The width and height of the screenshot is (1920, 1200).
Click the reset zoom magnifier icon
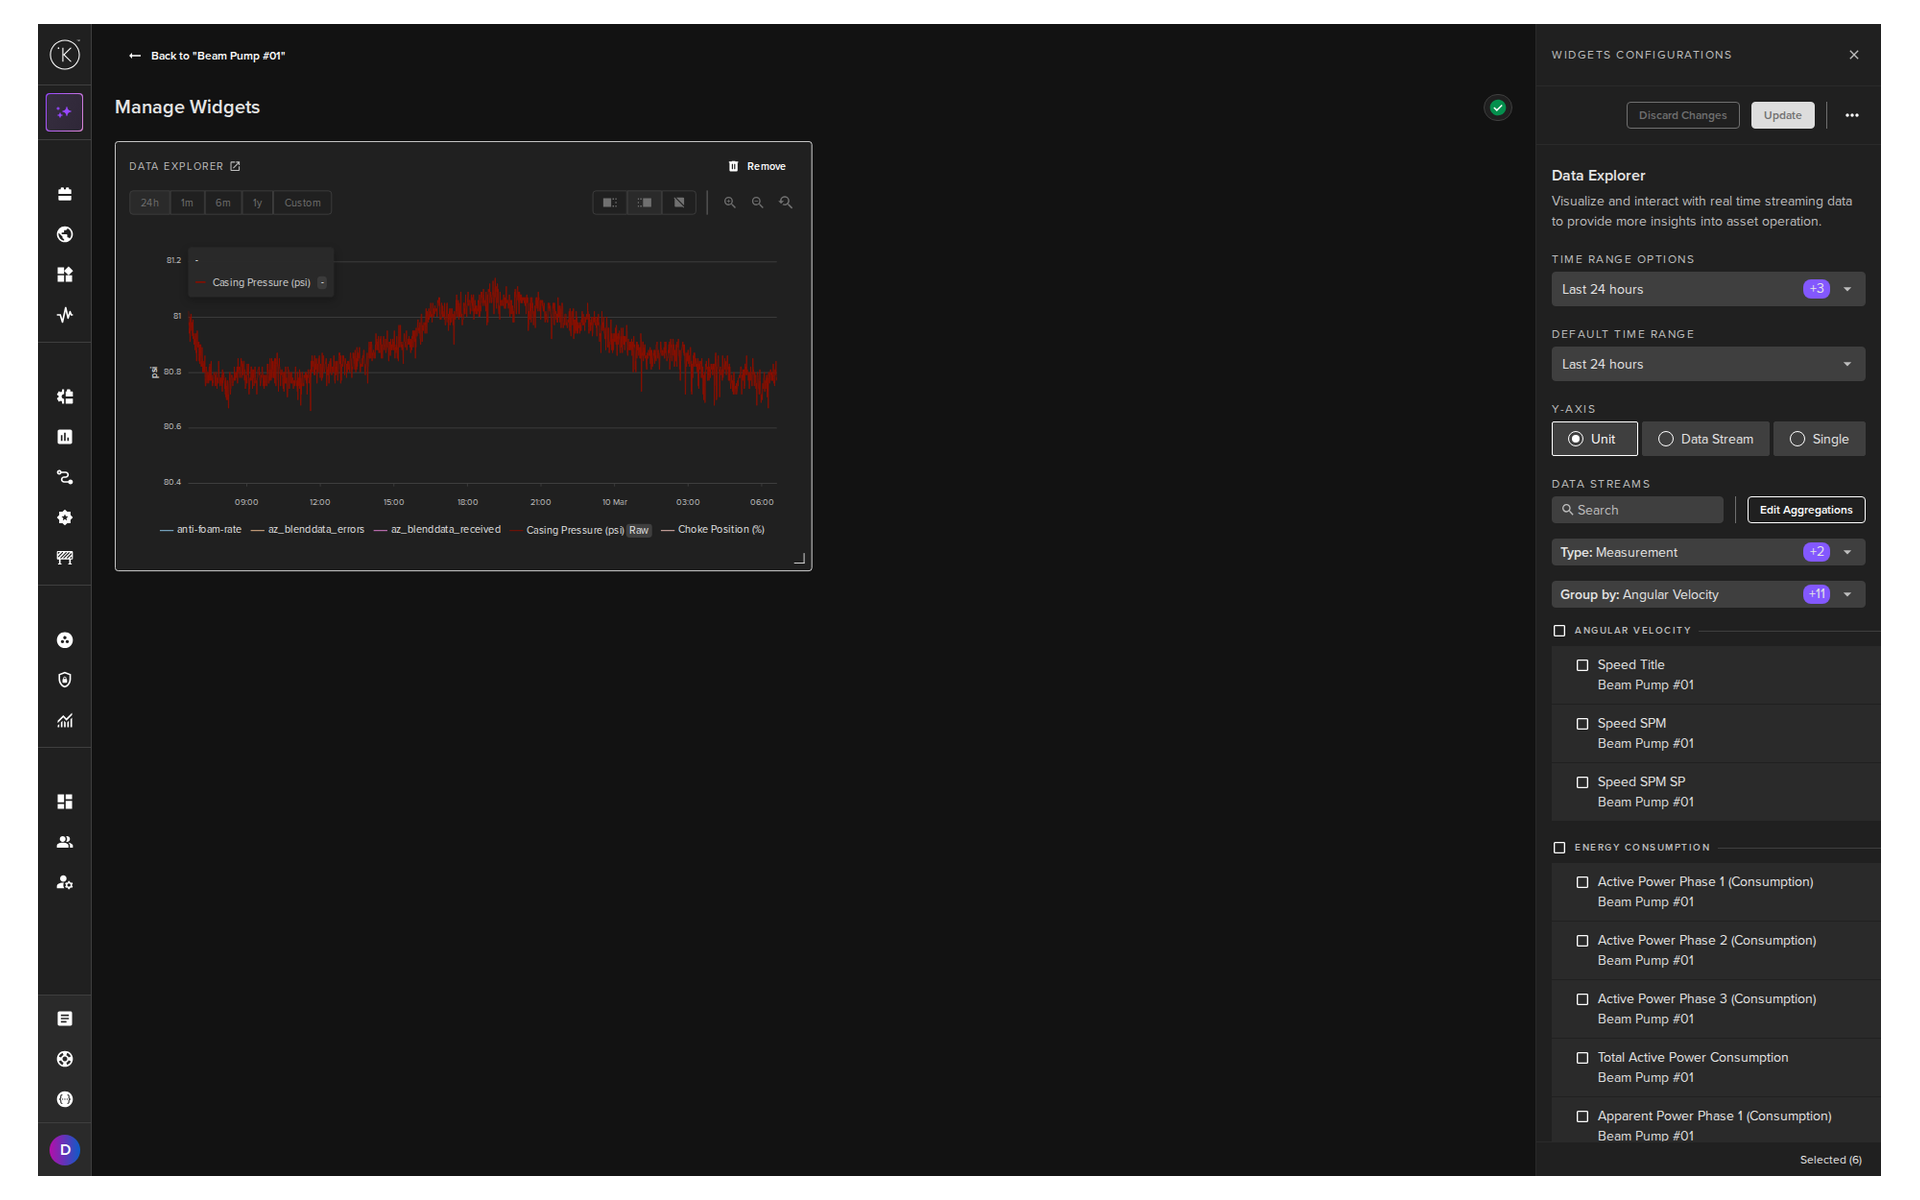[x=786, y=203]
